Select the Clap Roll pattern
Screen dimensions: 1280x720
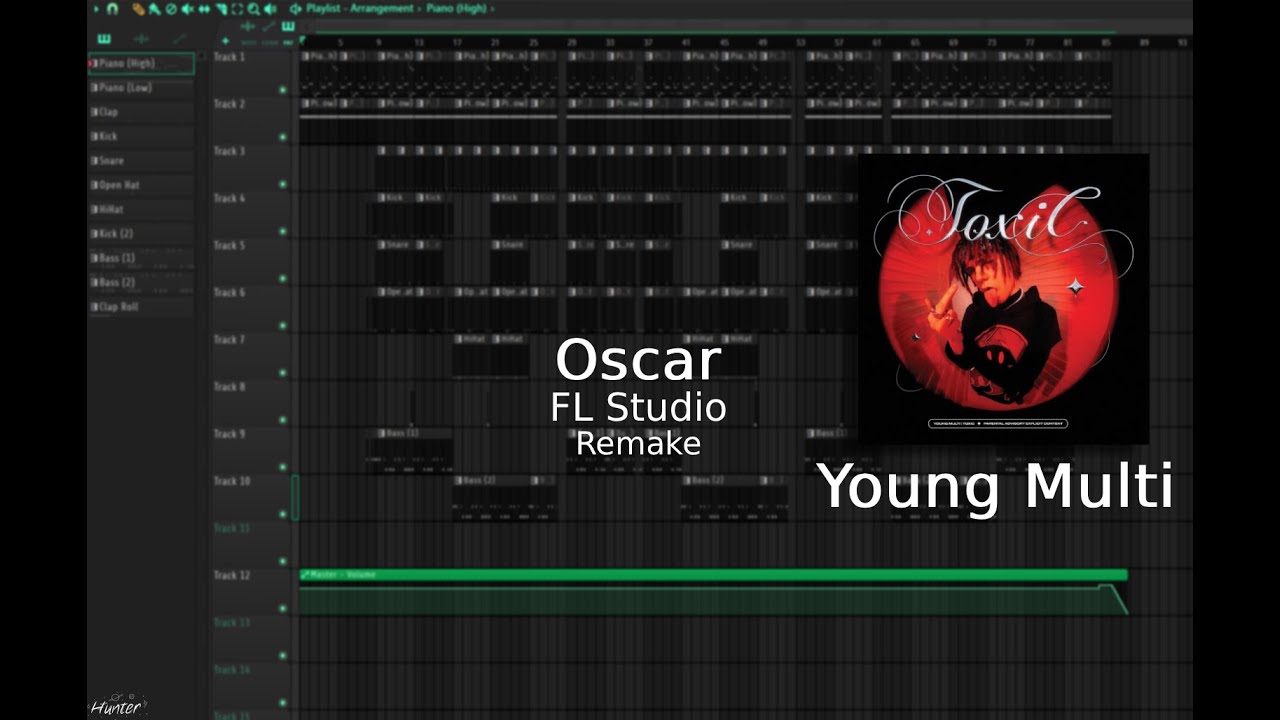[x=142, y=307]
